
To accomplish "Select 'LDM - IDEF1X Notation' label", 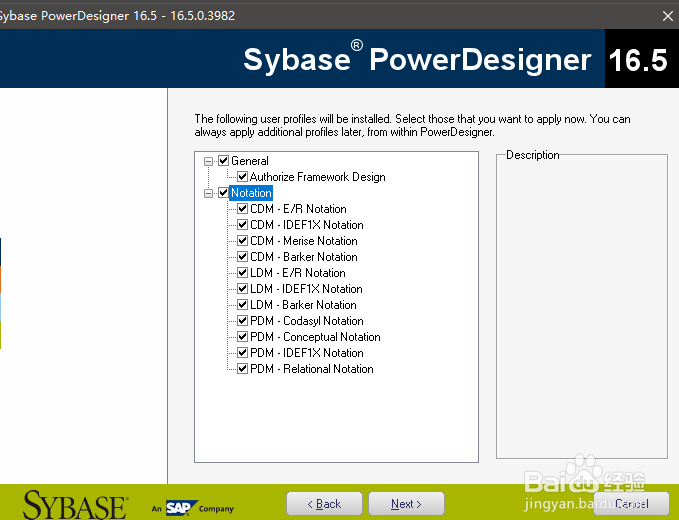I will pos(307,289).
